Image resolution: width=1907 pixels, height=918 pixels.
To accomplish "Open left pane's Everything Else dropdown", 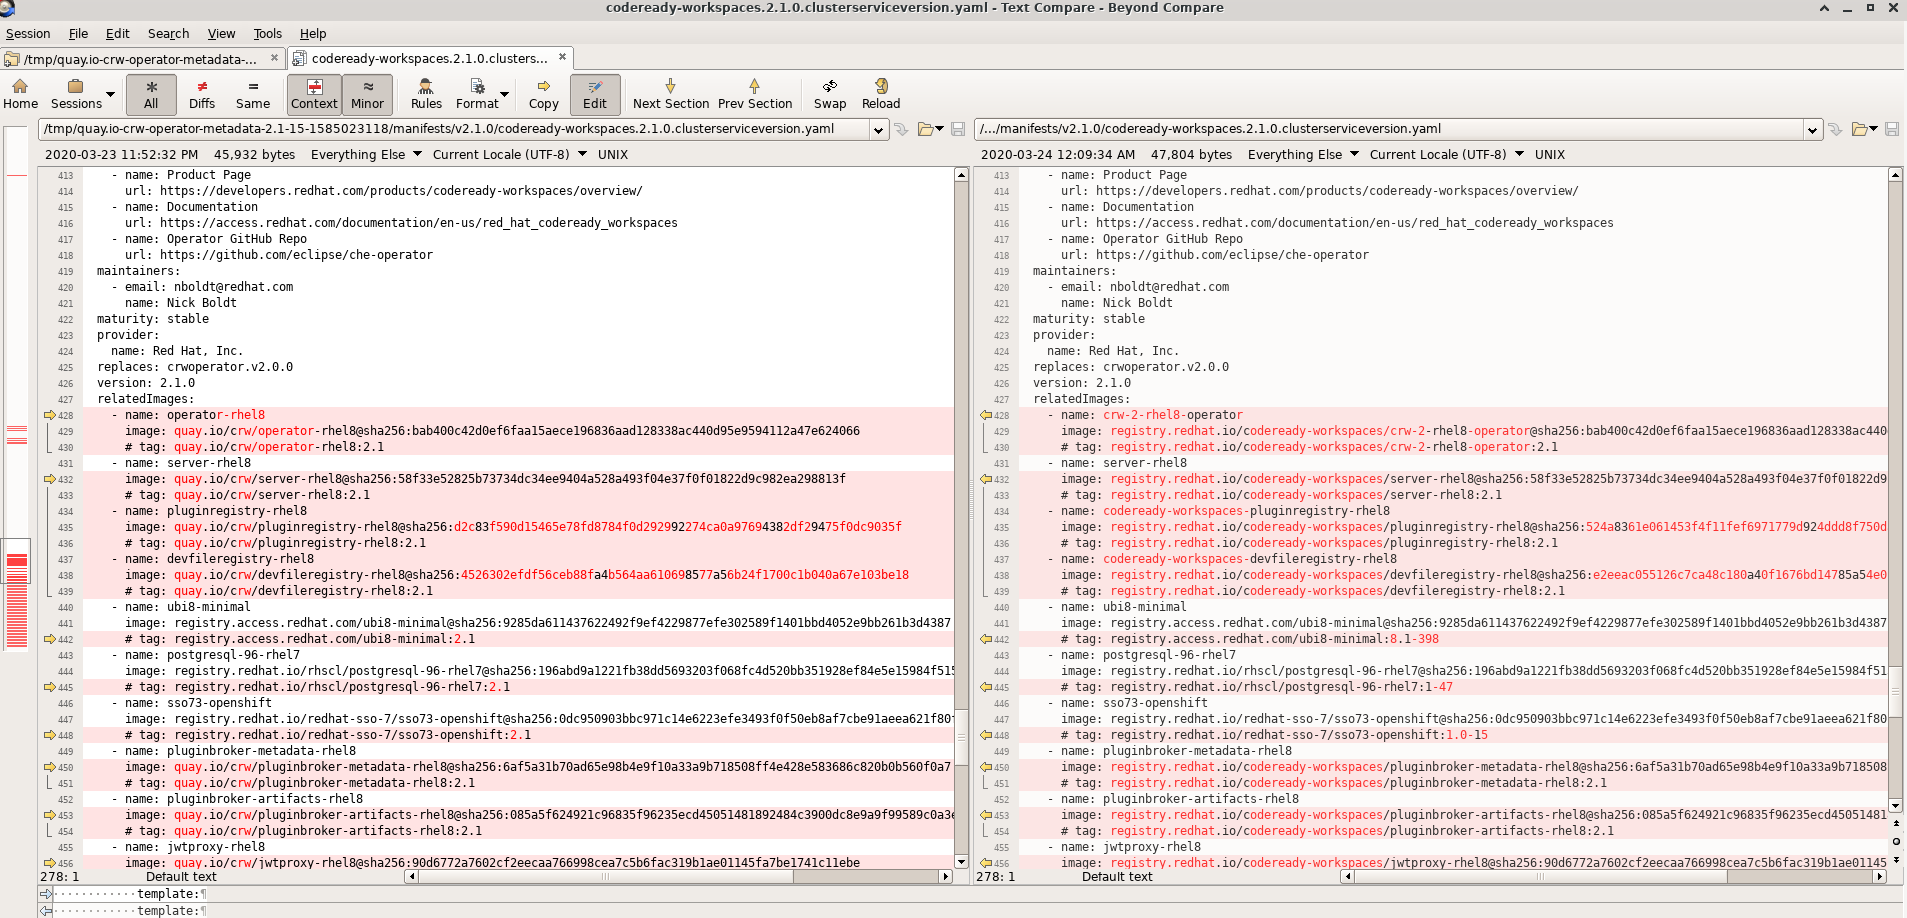I will tap(366, 155).
